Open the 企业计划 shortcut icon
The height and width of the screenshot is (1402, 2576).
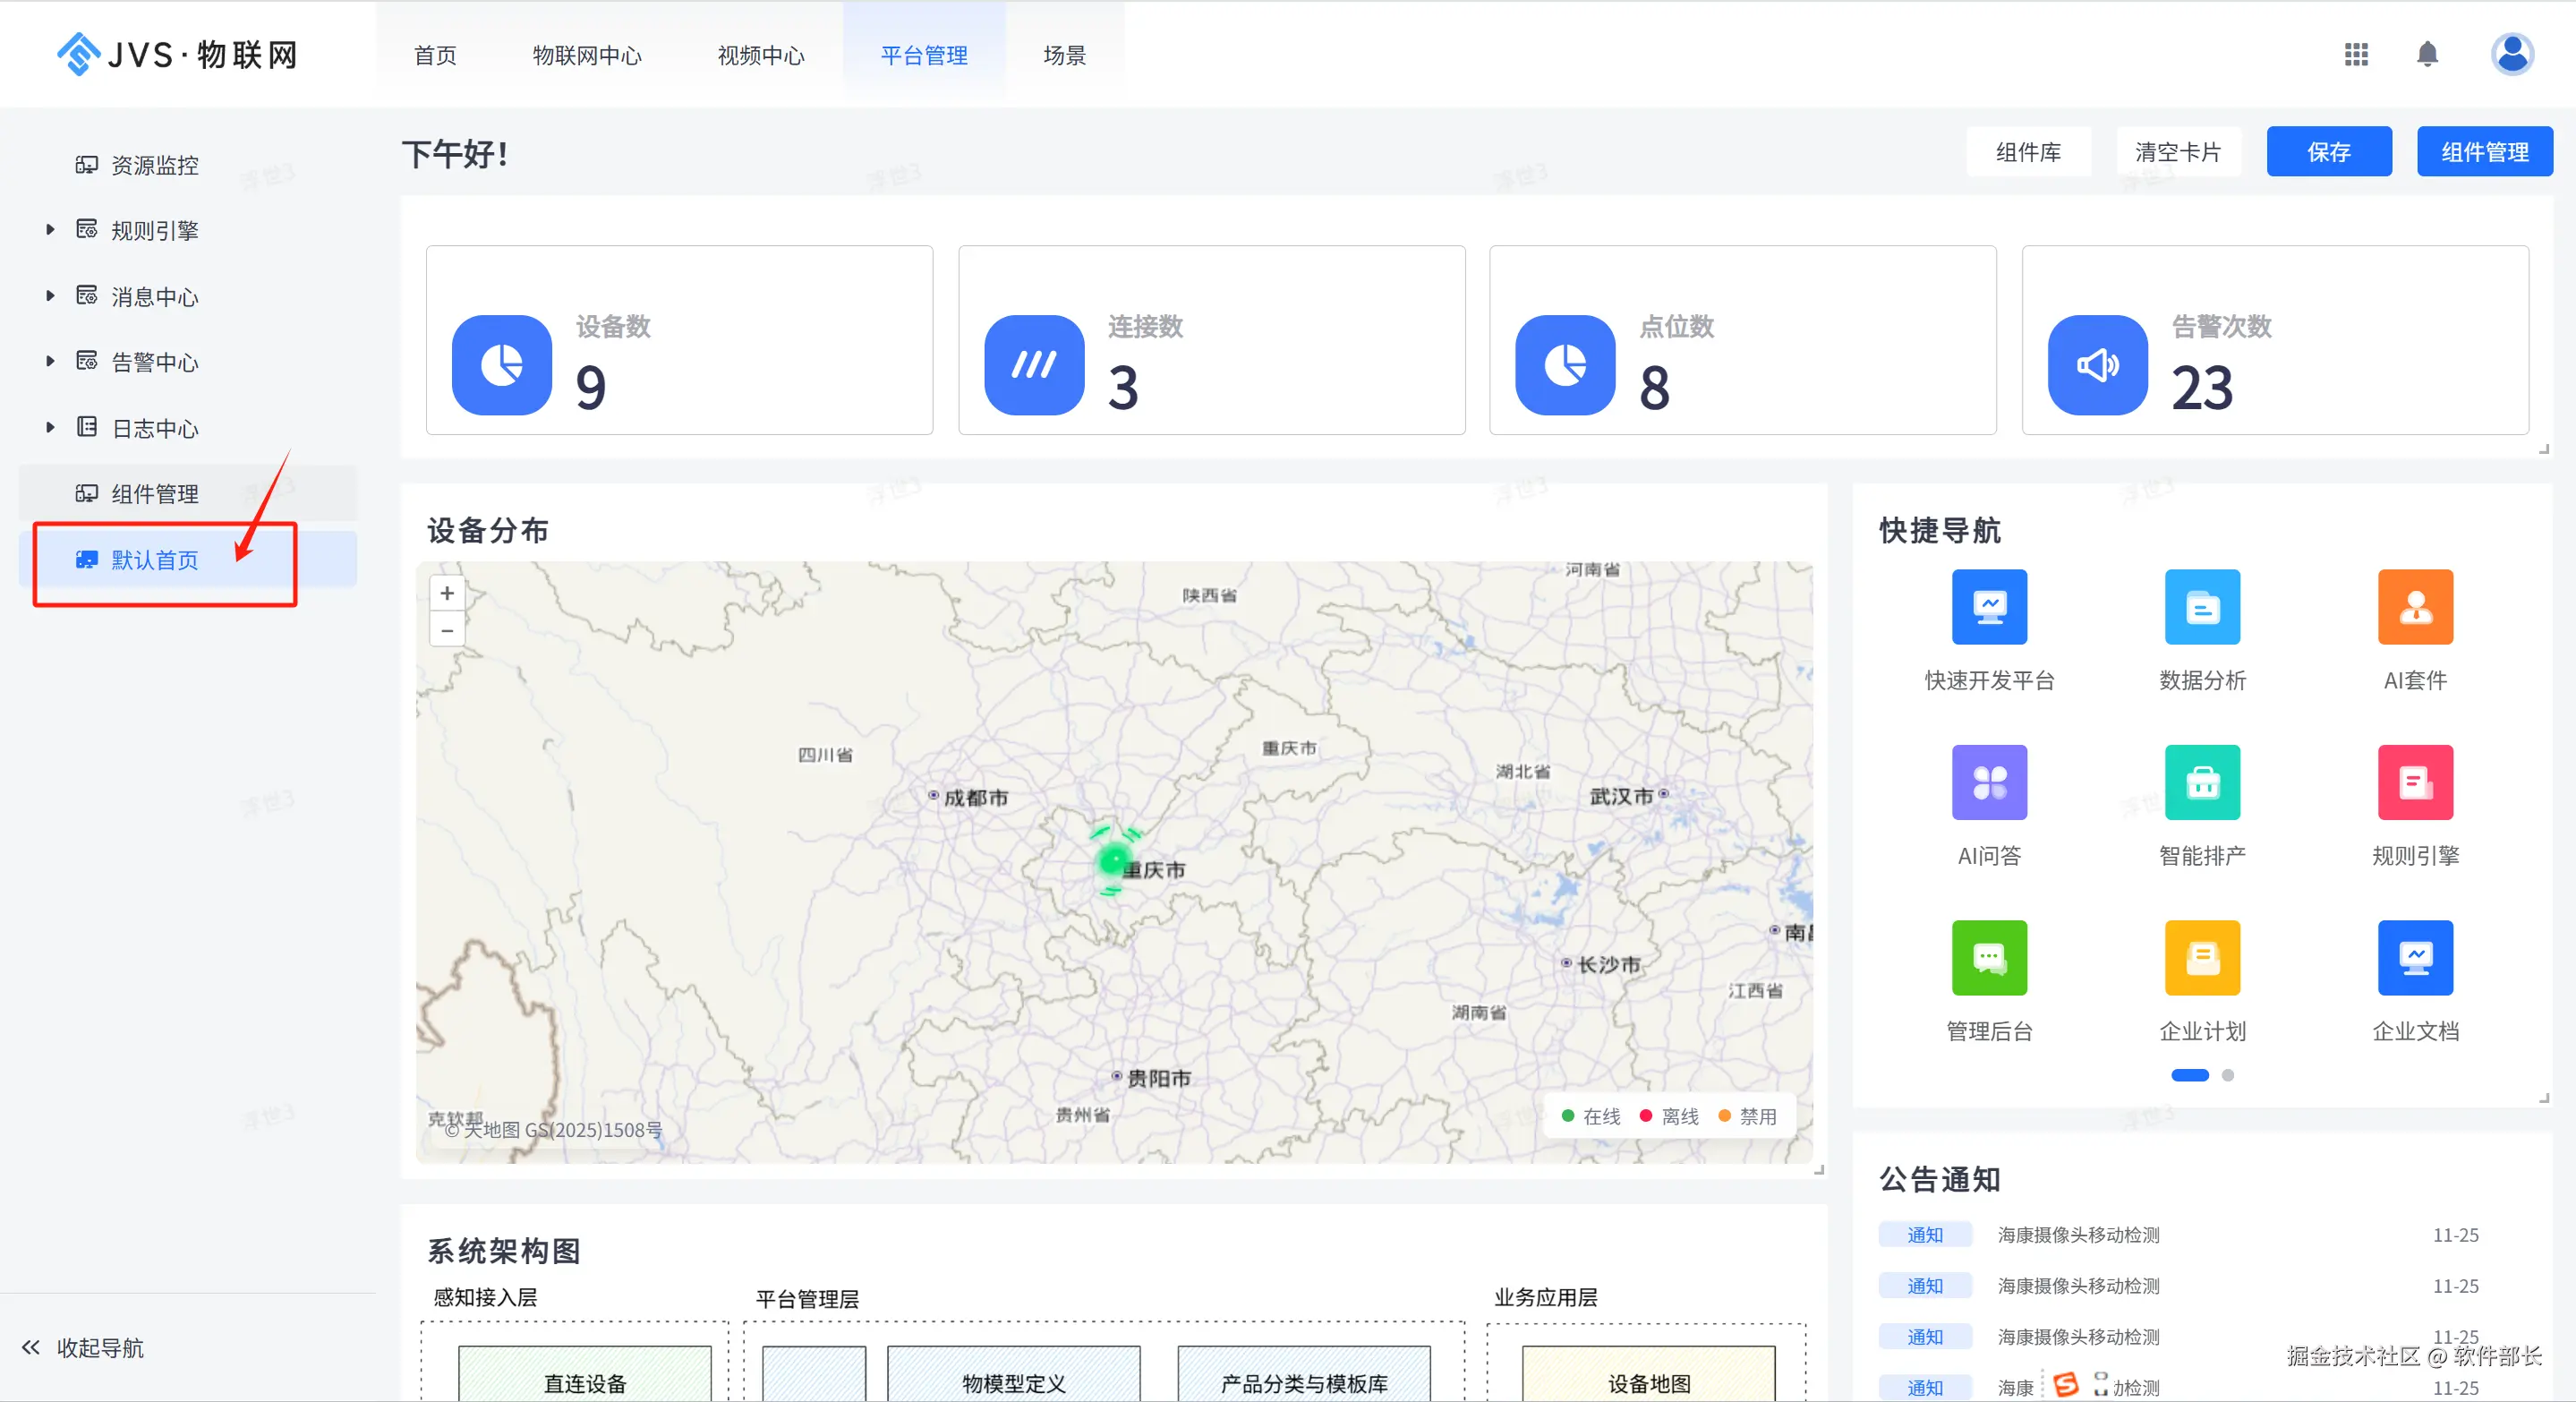2201,957
